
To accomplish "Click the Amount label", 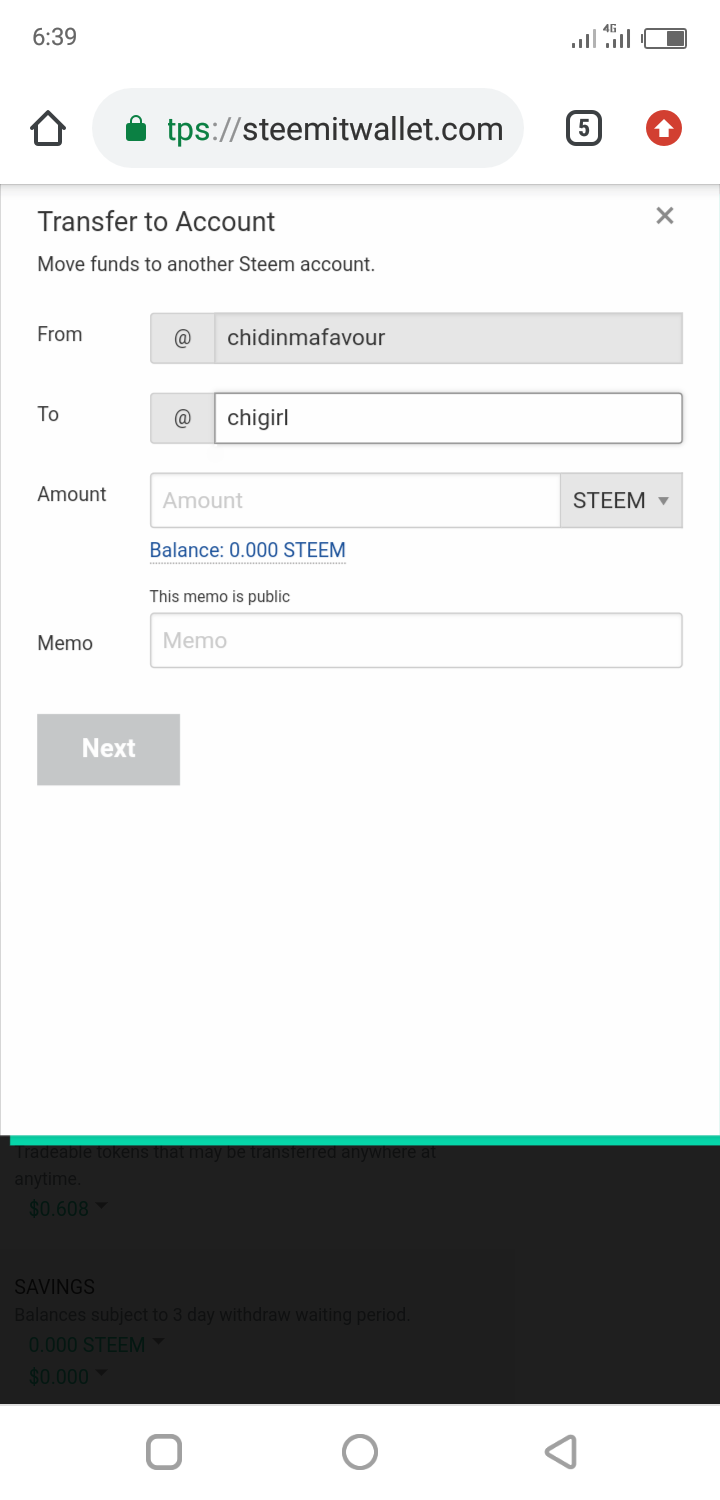I will [x=72, y=494].
